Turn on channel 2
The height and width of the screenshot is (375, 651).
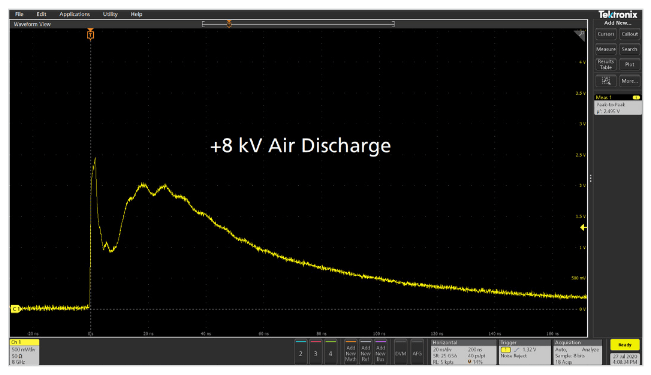point(301,353)
